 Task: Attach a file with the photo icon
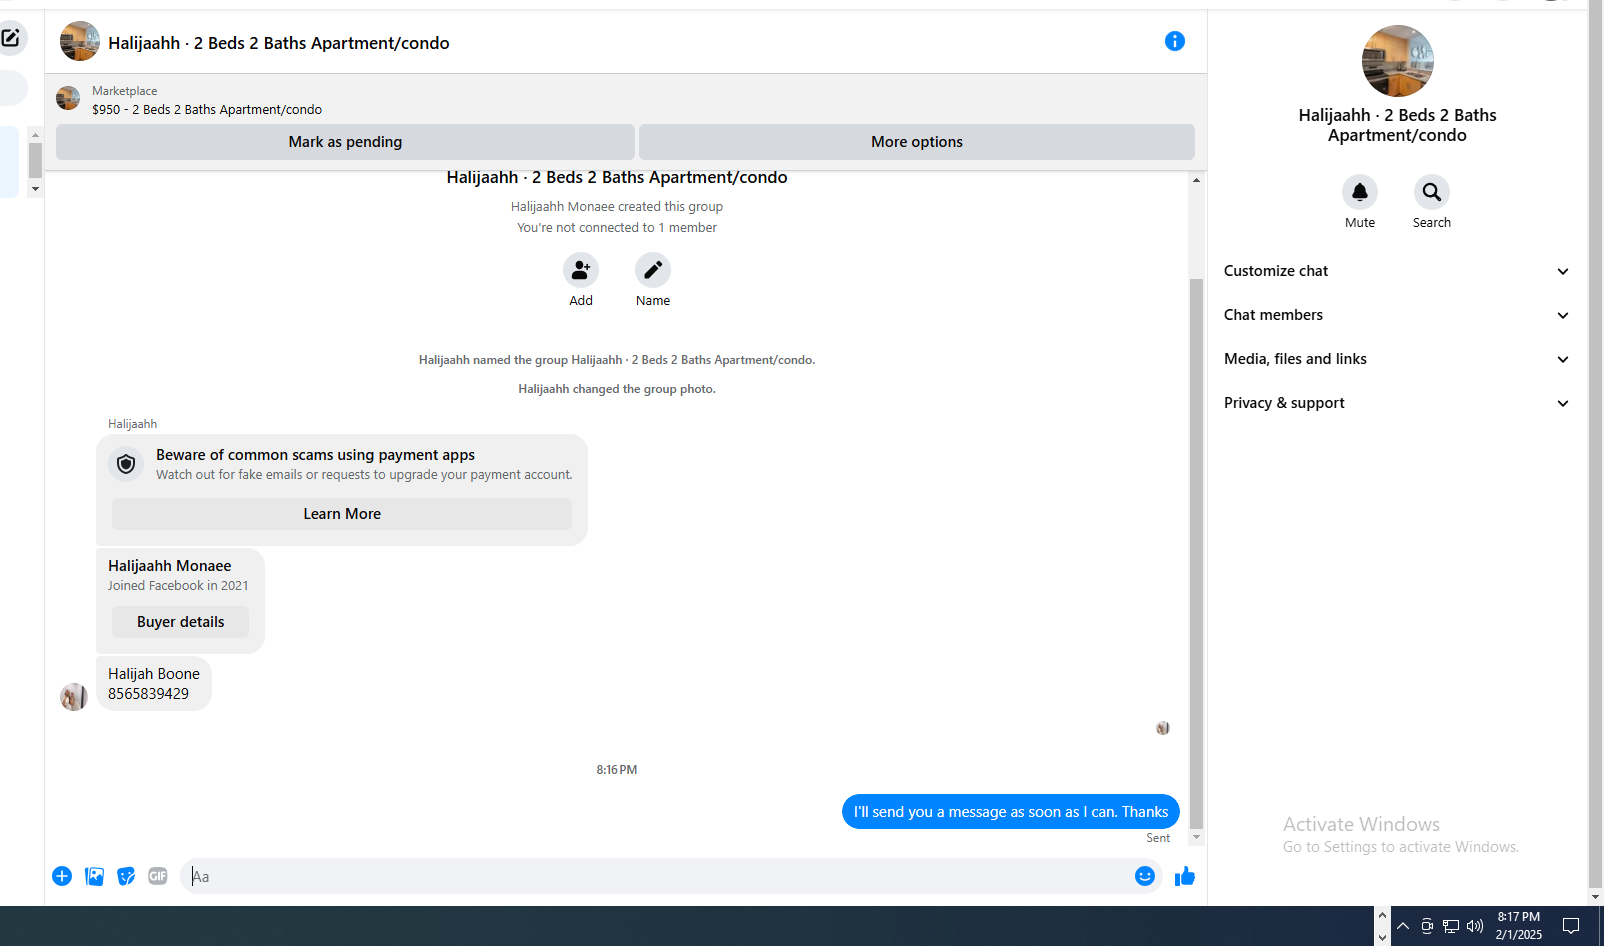coord(94,876)
